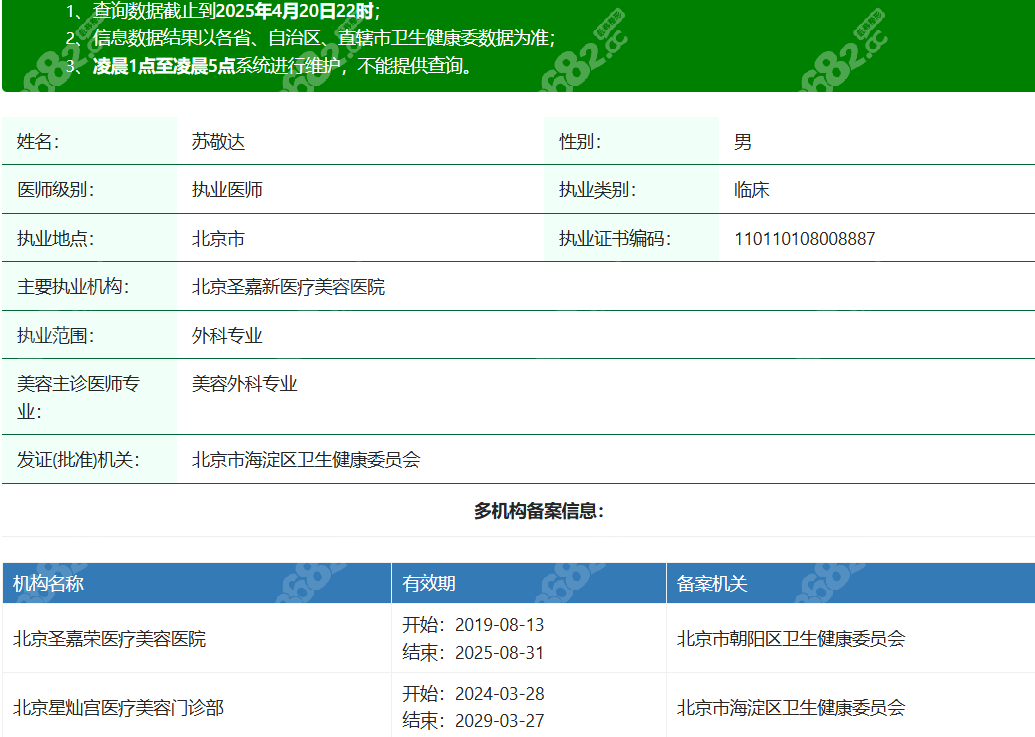This screenshot has width=1035, height=737.
Task: Select 北京市海淀区卫生健康委员会 in the 北京星灿宫医疗美容门诊部 row
Action: tap(791, 708)
